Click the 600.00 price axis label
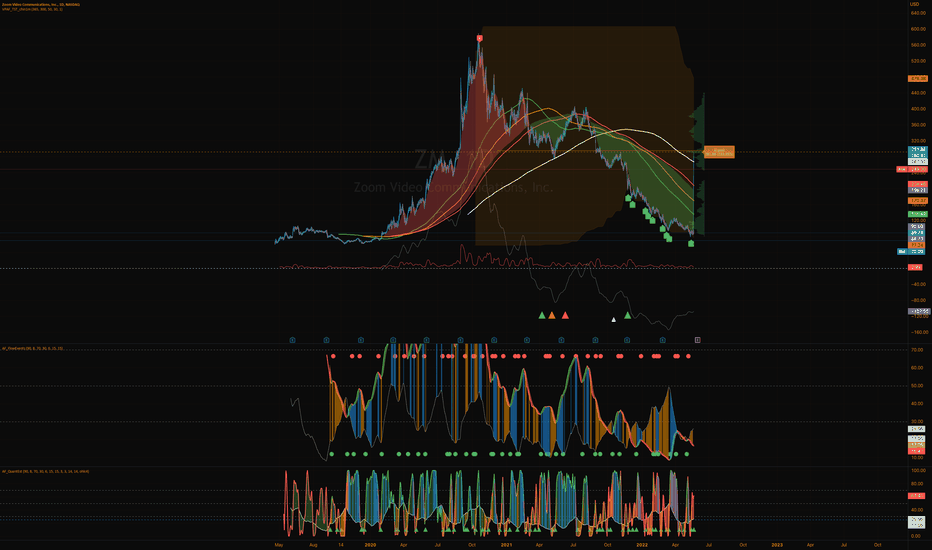 click(x=918, y=29)
